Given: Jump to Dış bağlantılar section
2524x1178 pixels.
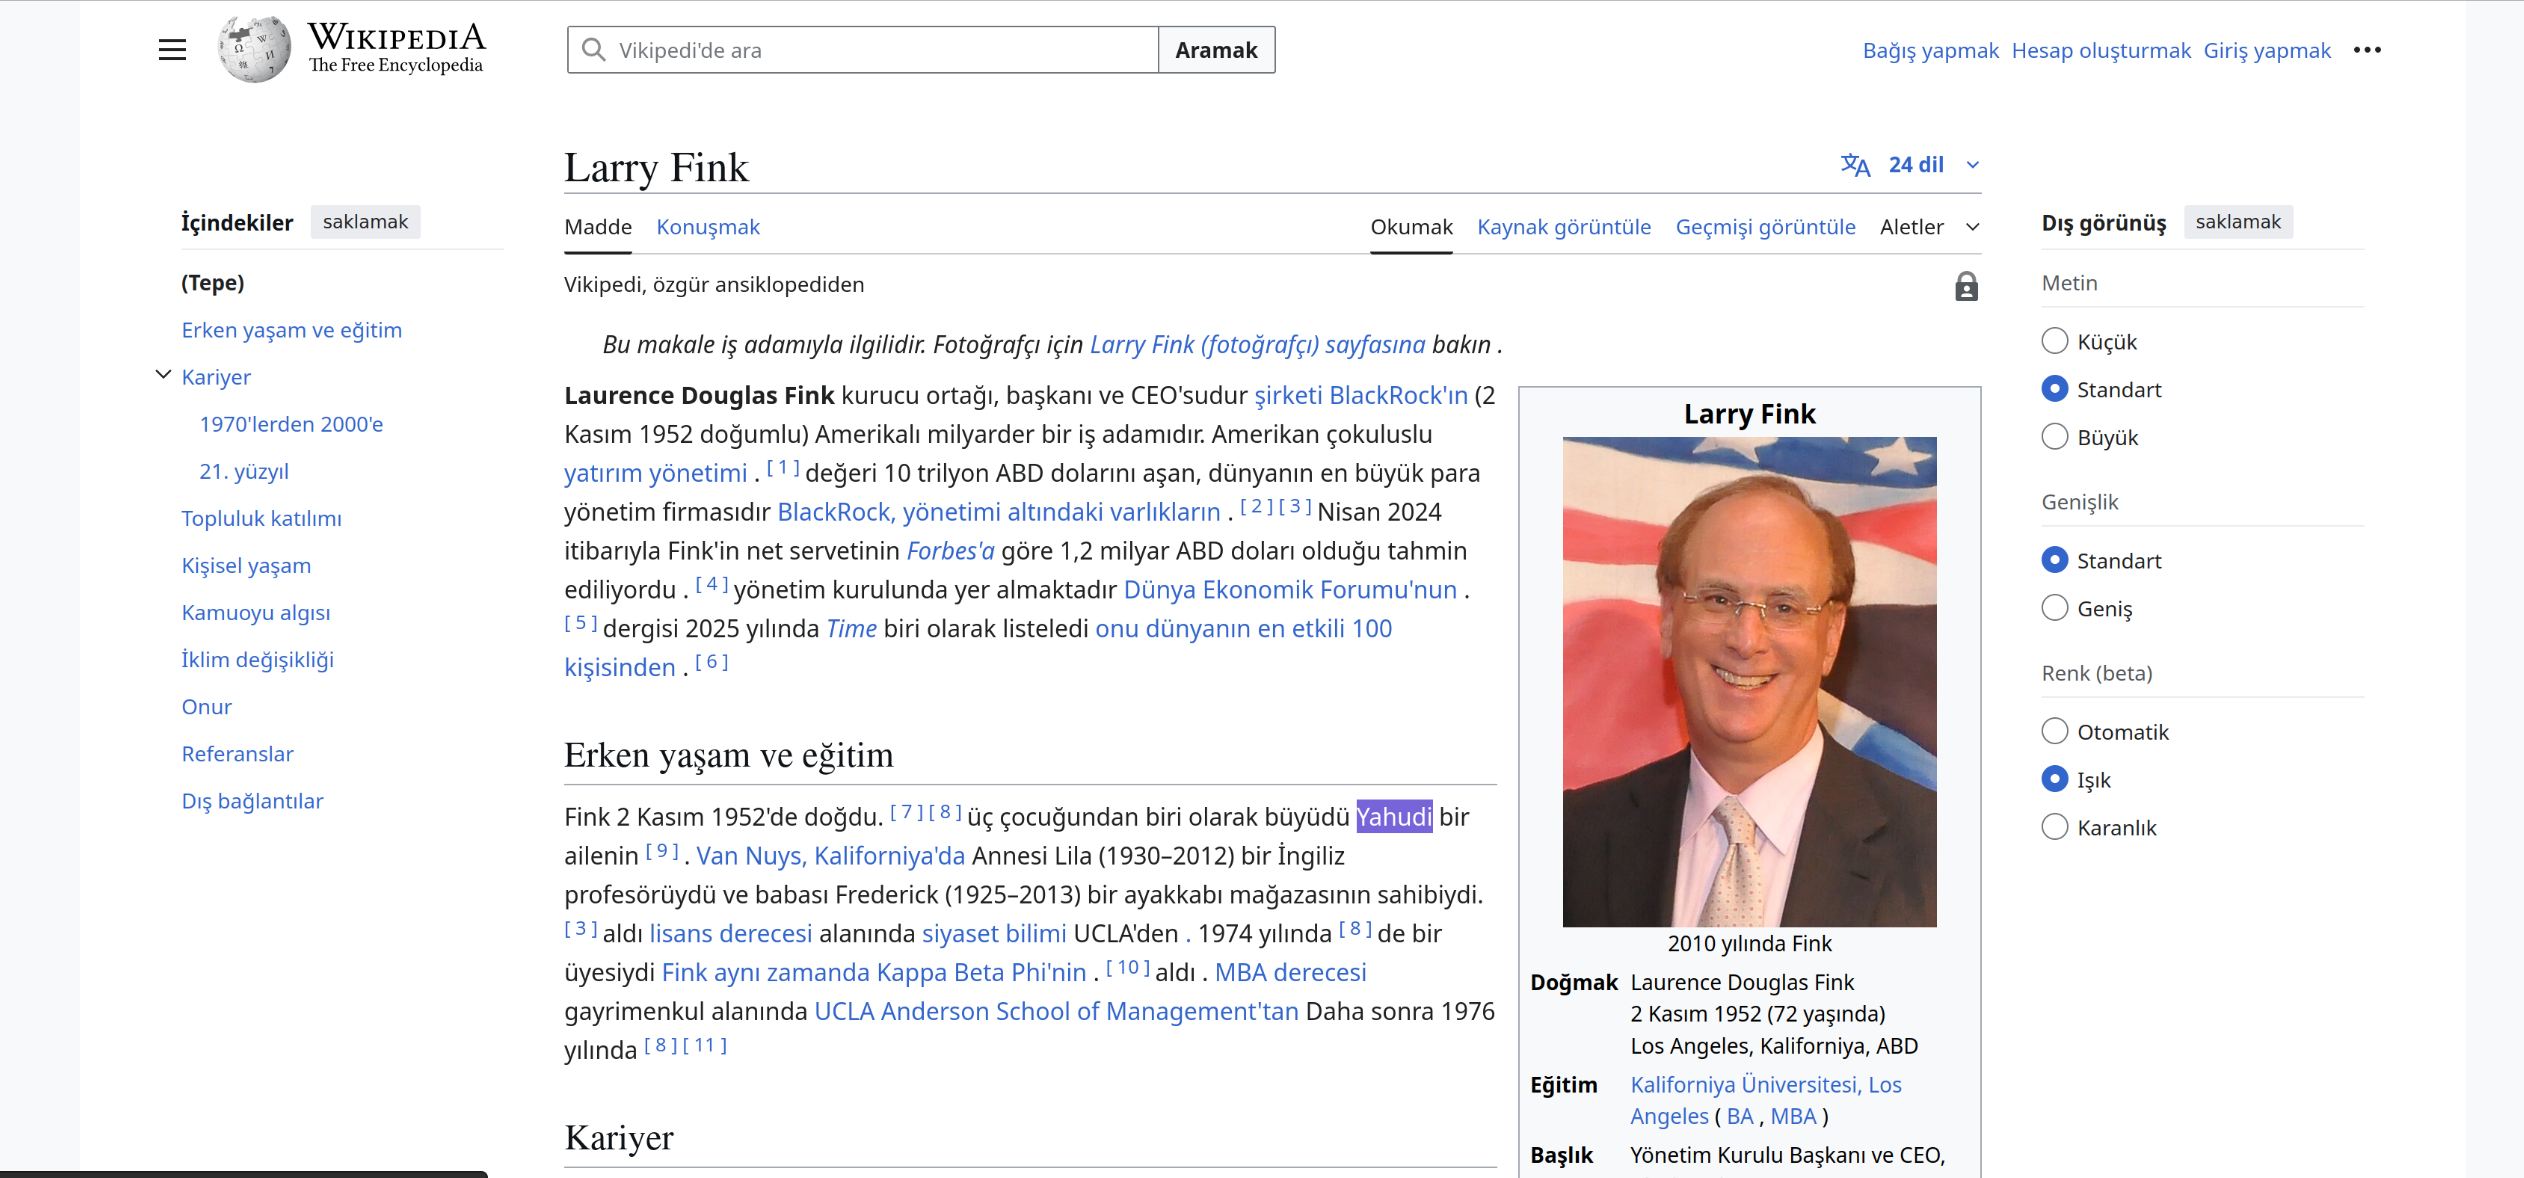Looking at the screenshot, I should (253, 800).
